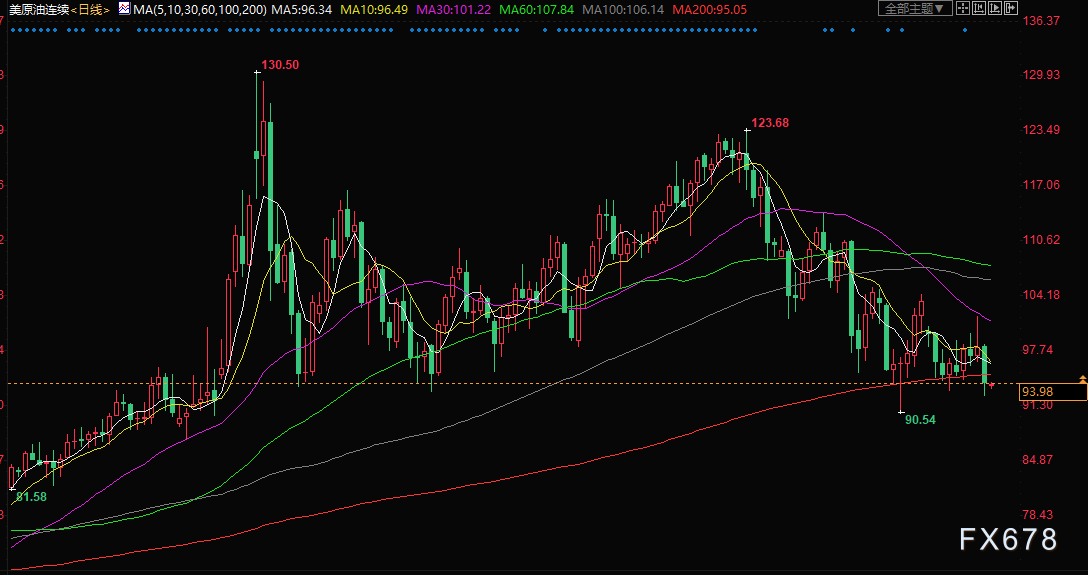1088x575 pixels.
Task: Click the 78.43 price axis label
Action: tap(1039, 515)
